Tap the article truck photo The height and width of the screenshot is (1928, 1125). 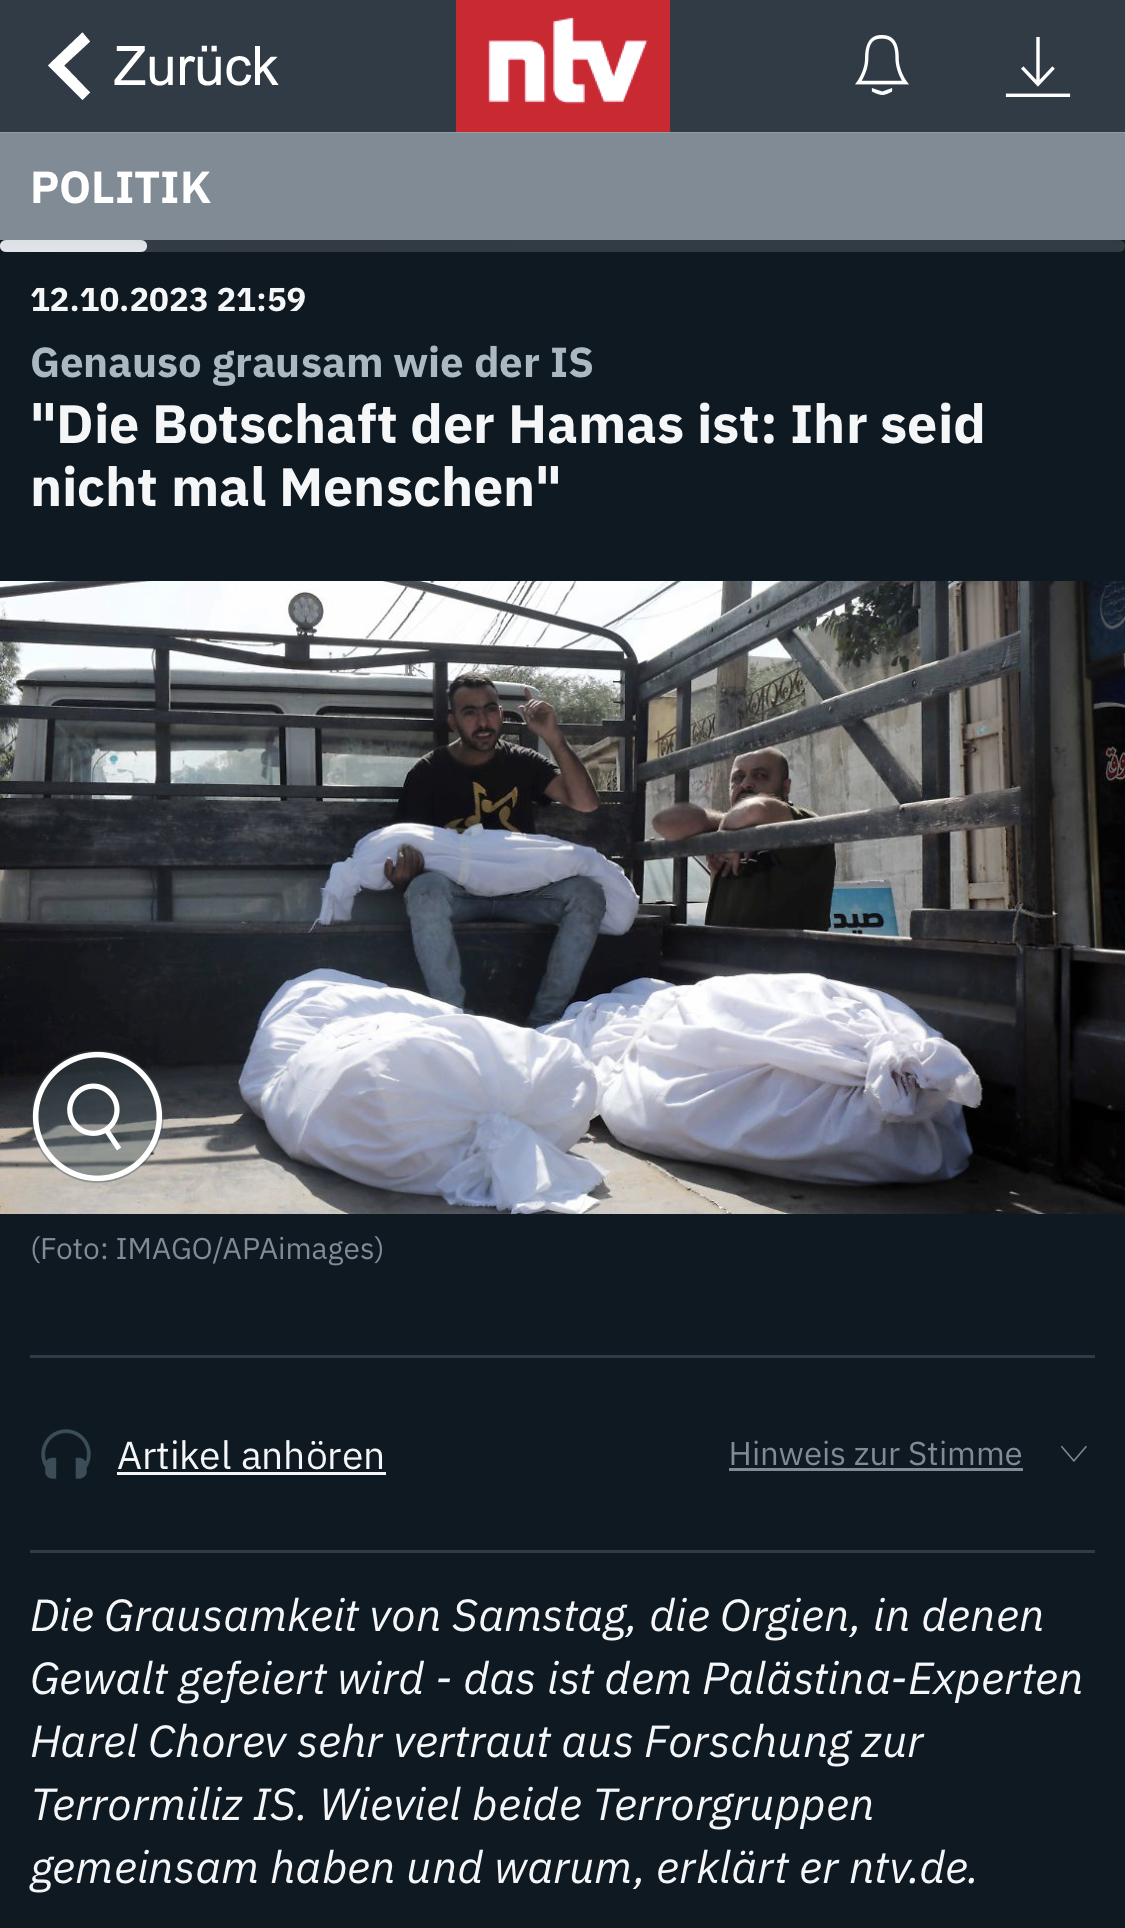[562, 897]
